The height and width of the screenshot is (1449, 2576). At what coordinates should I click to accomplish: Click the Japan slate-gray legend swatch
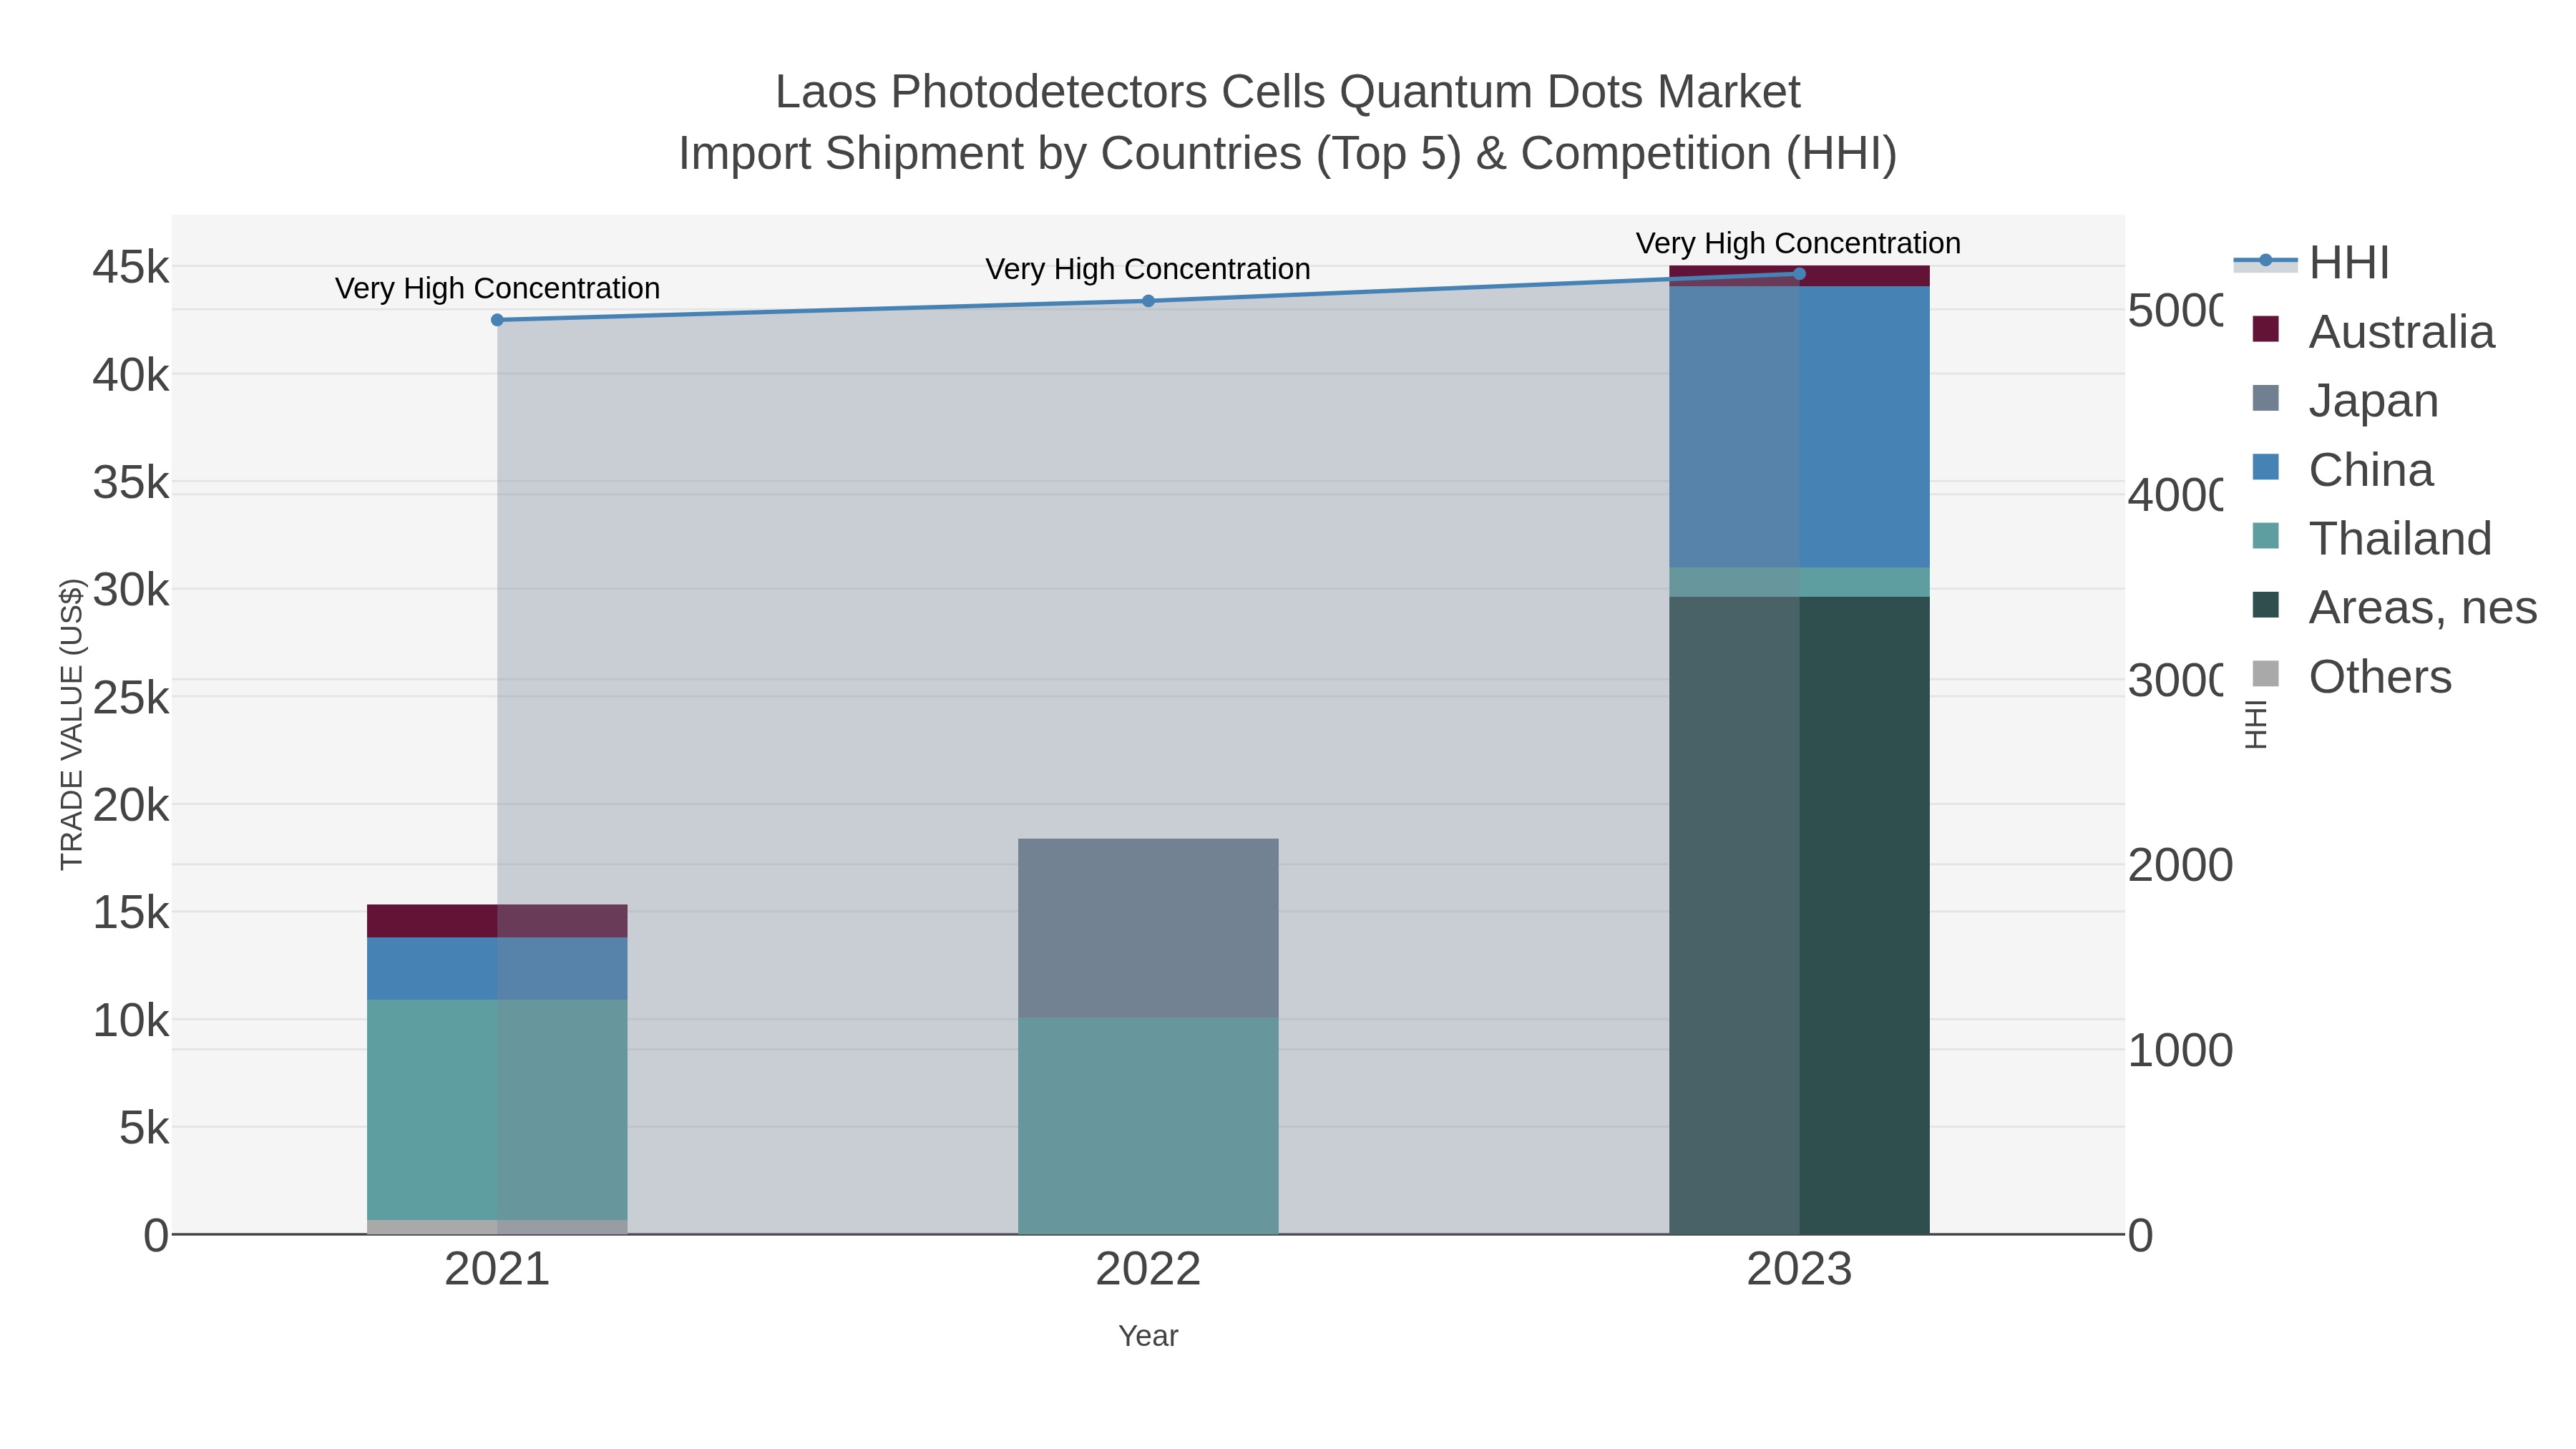pyautogui.click(x=2265, y=398)
